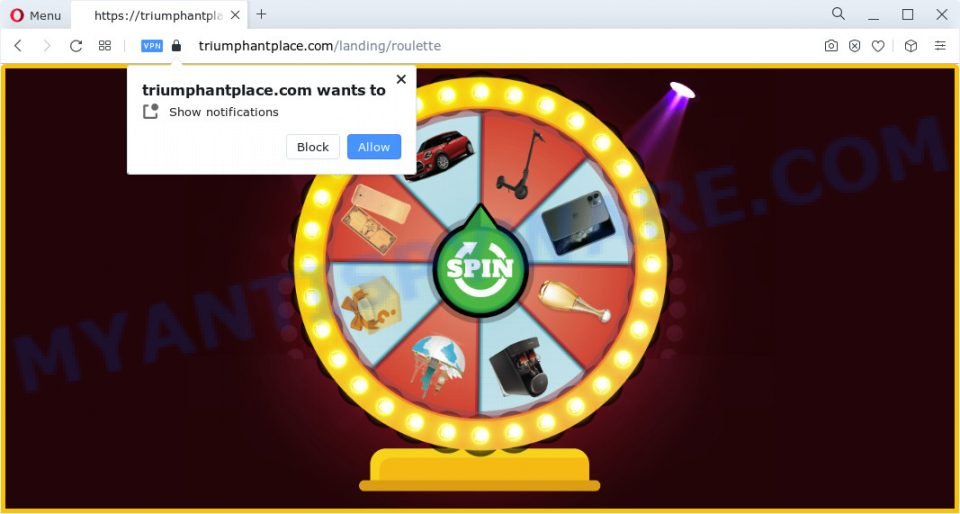Go back with the left arrow
Image resolution: width=960 pixels, height=514 pixels.
coord(18,46)
